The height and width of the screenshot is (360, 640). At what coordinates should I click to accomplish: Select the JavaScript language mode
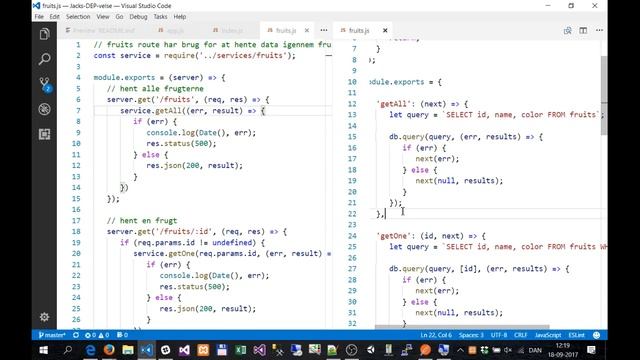[x=548, y=335]
